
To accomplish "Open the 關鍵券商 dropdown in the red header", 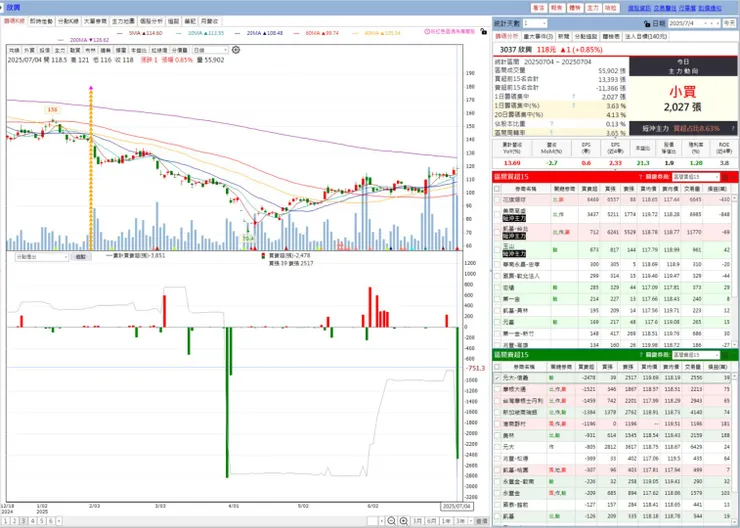I will point(696,177).
